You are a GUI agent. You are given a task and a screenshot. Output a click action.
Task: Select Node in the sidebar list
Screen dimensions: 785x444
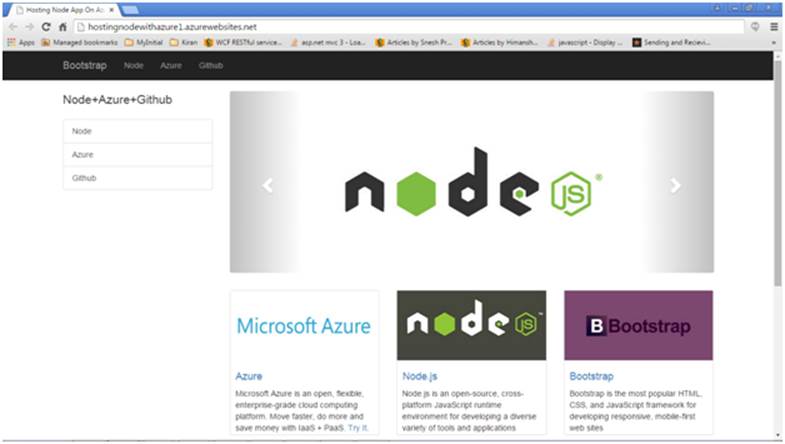tap(138, 131)
